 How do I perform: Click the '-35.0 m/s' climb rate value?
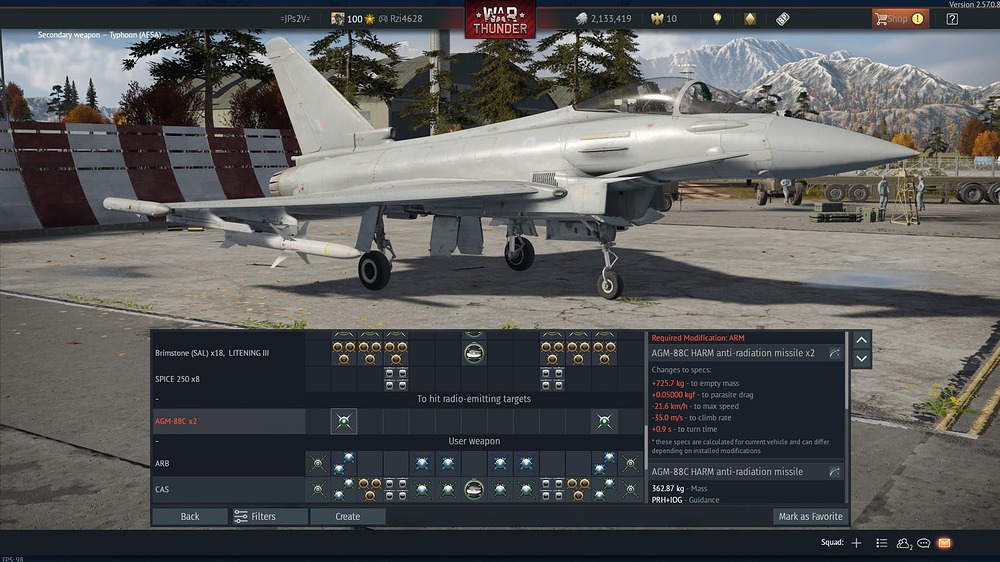click(667, 418)
